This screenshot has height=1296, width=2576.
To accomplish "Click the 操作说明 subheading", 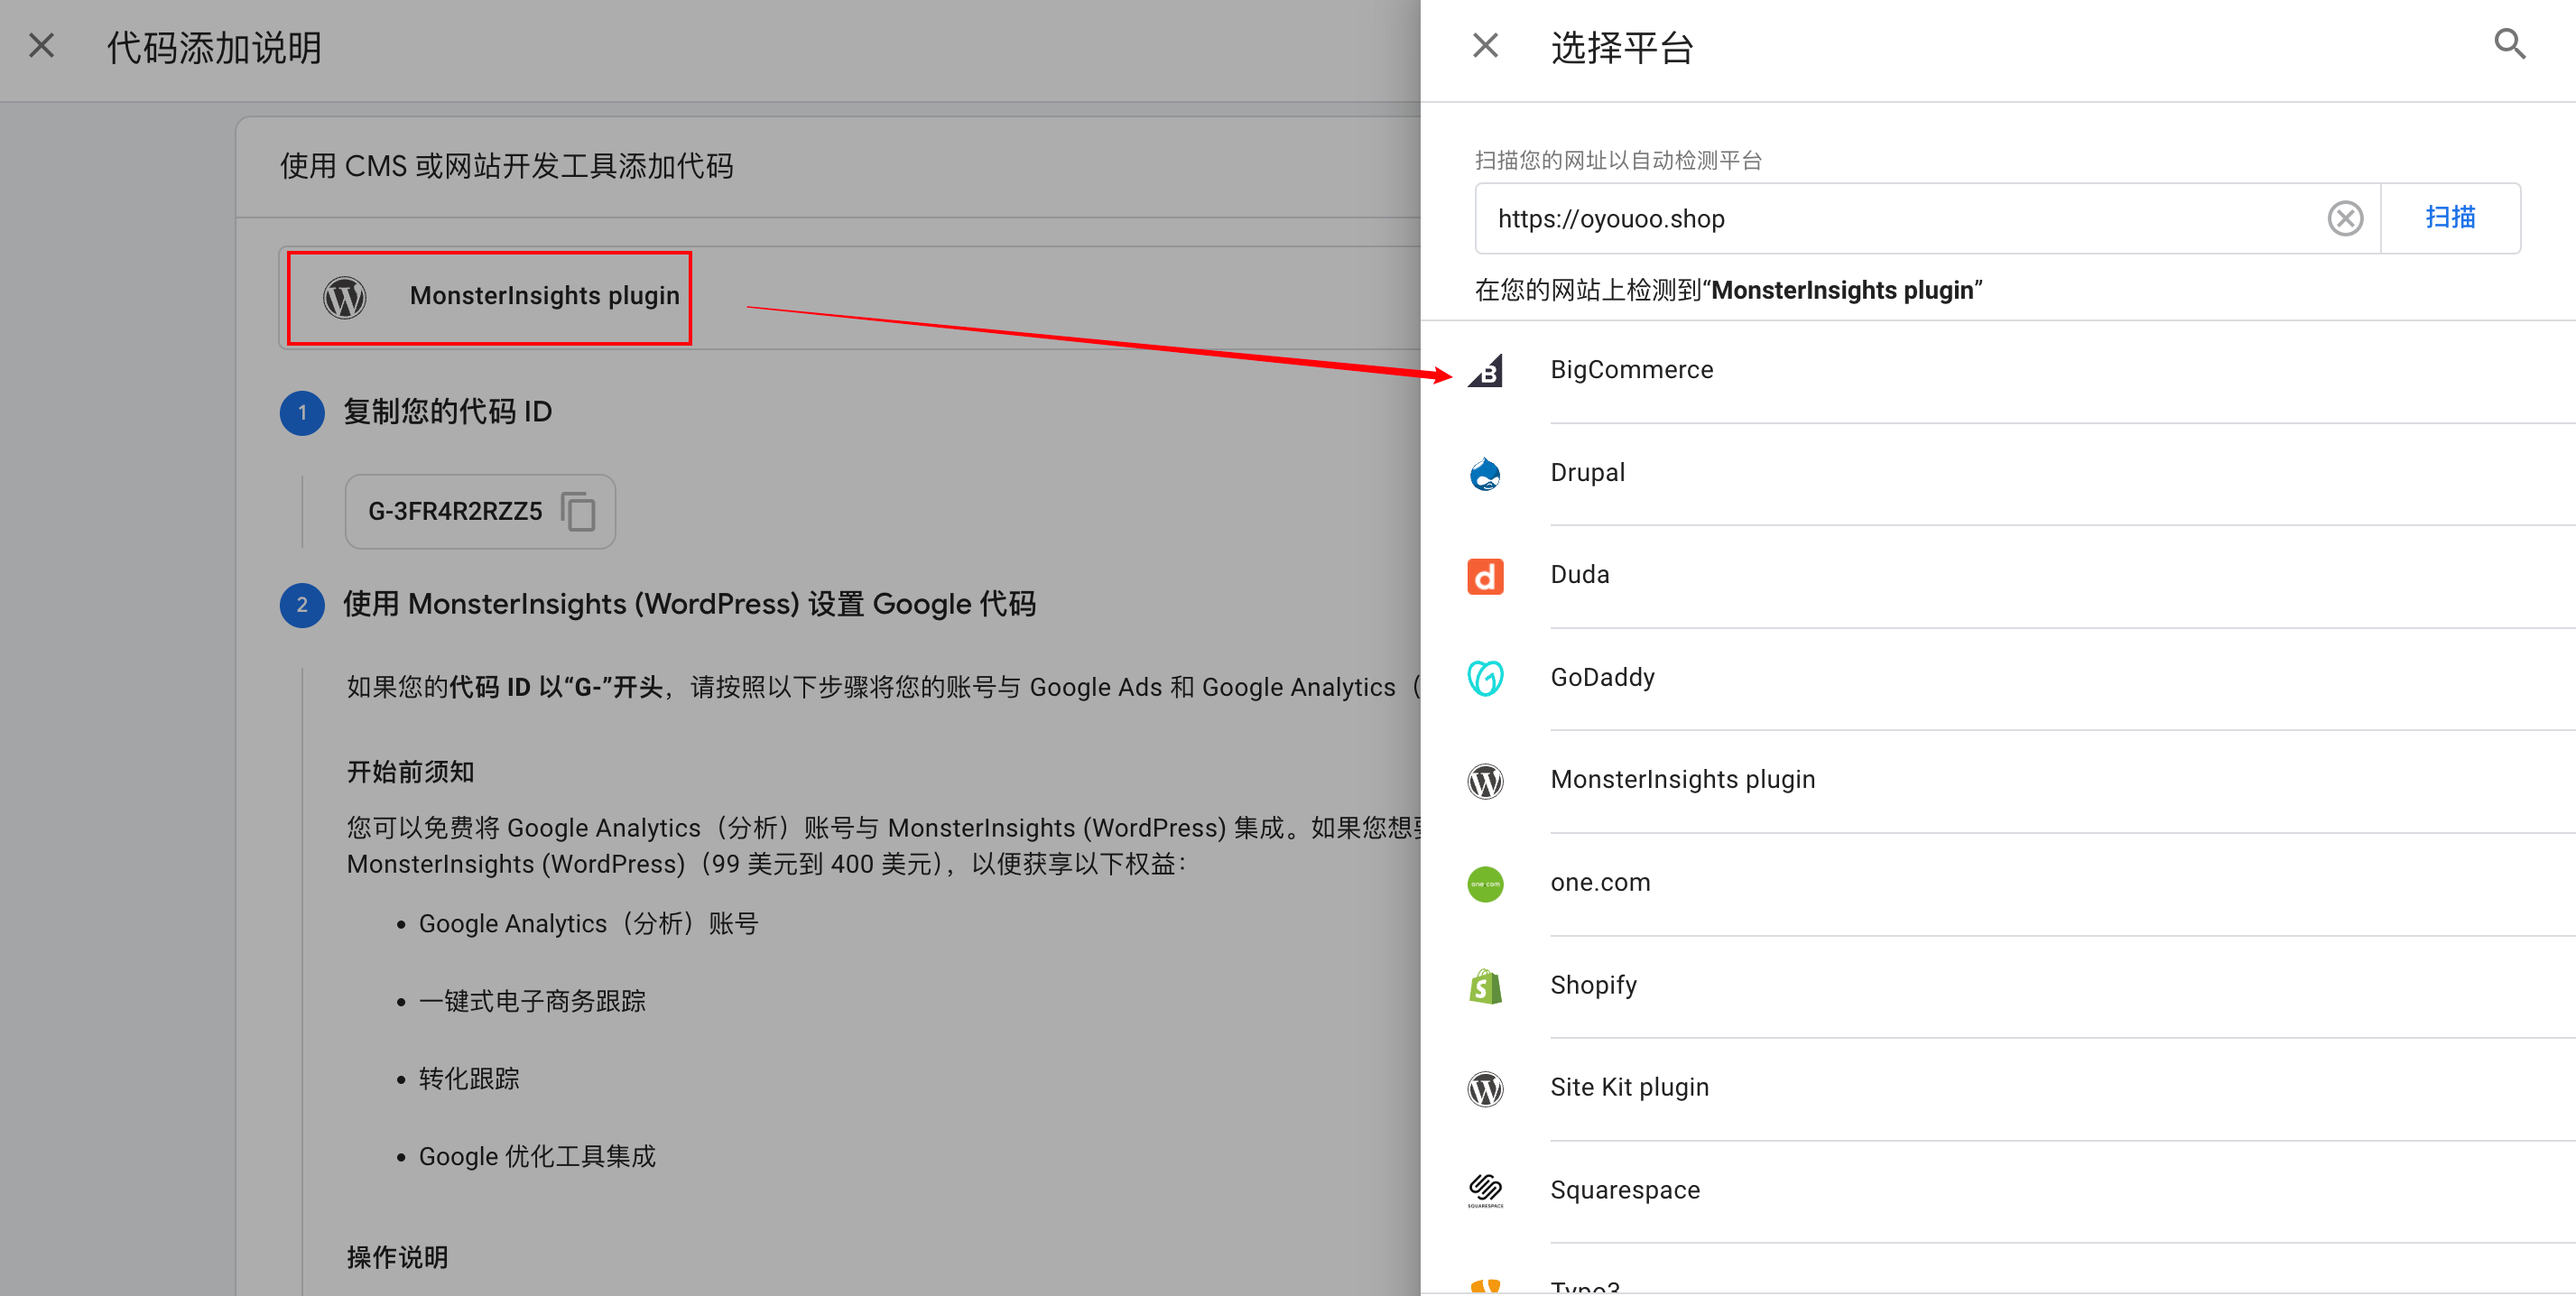I will click(397, 1258).
